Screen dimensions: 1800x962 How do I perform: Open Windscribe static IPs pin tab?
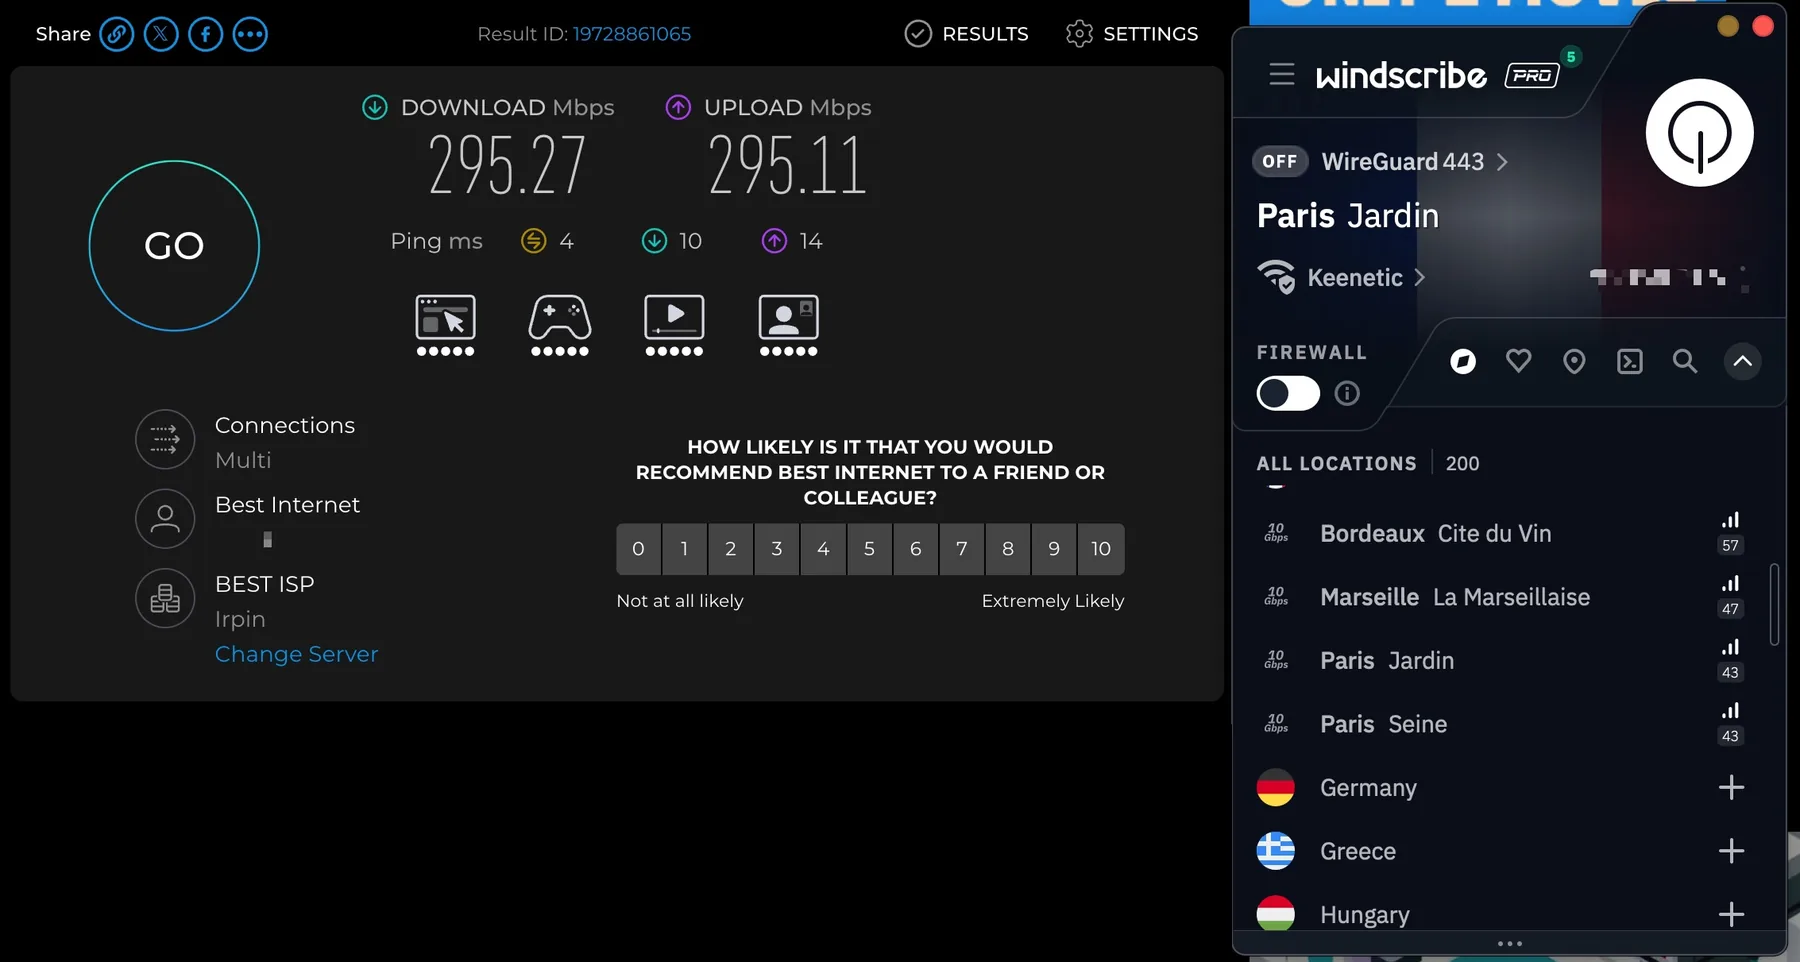pos(1574,361)
